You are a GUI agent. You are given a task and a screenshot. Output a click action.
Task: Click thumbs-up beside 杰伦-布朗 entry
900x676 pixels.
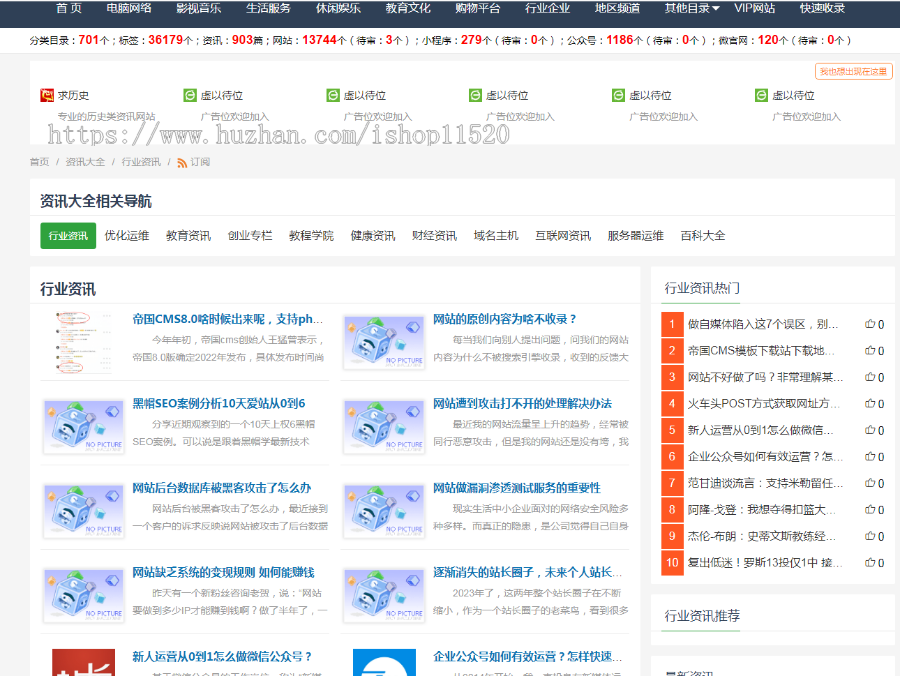click(870, 536)
